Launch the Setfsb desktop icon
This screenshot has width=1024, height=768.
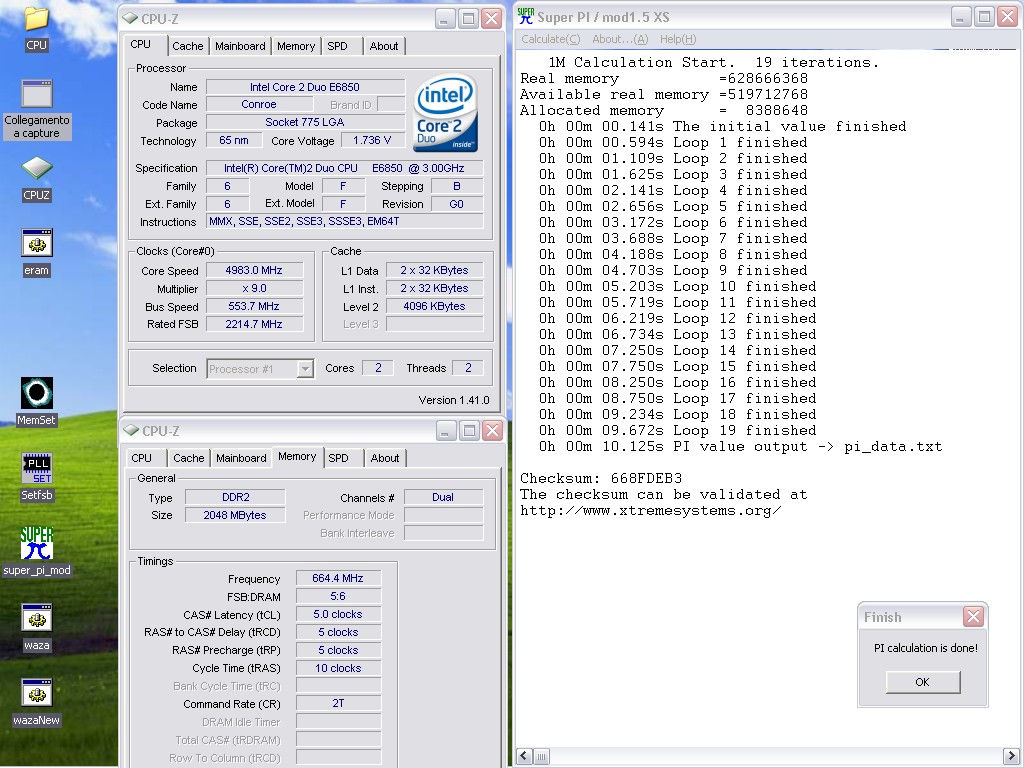pyautogui.click(x=37, y=468)
